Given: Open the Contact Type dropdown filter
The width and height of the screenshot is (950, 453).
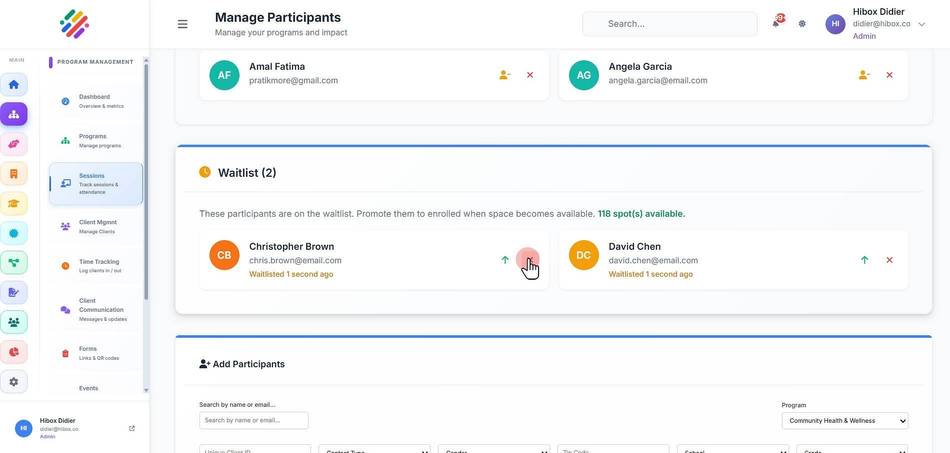Looking at the screenshot, I should pos(374,449).
